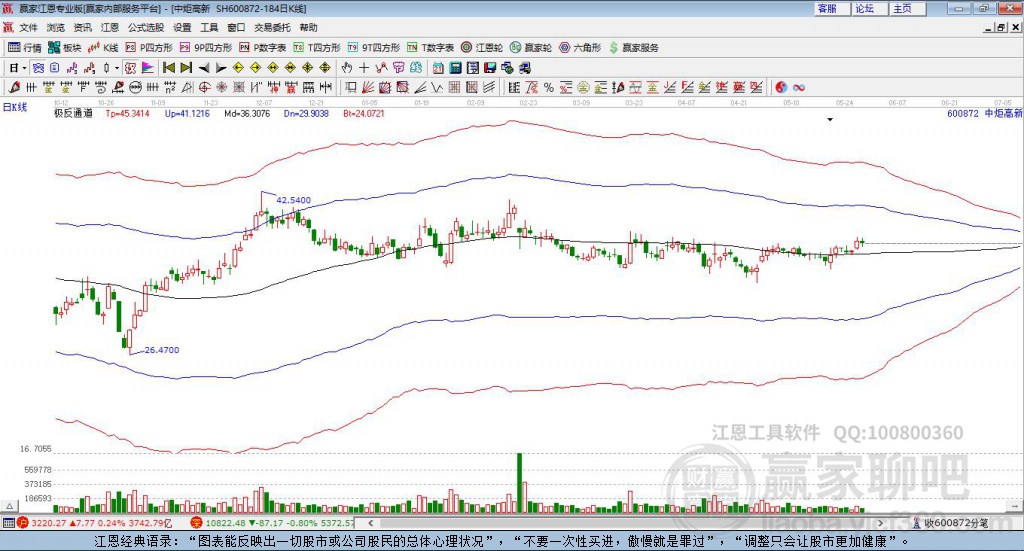Jump to last bar green arrow
The width and height of the screenshot is (1024, 551).
click(186, 68)
